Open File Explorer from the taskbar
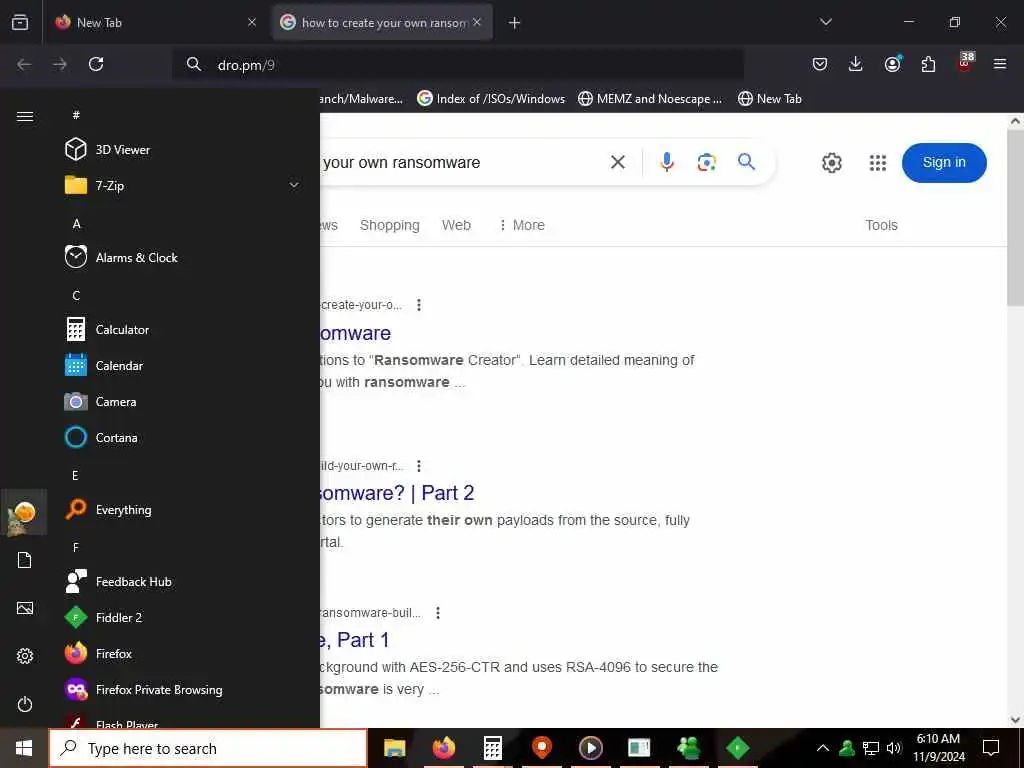Image resolution: width=1024 pixels, height=768 pixels. click(394, 748)
